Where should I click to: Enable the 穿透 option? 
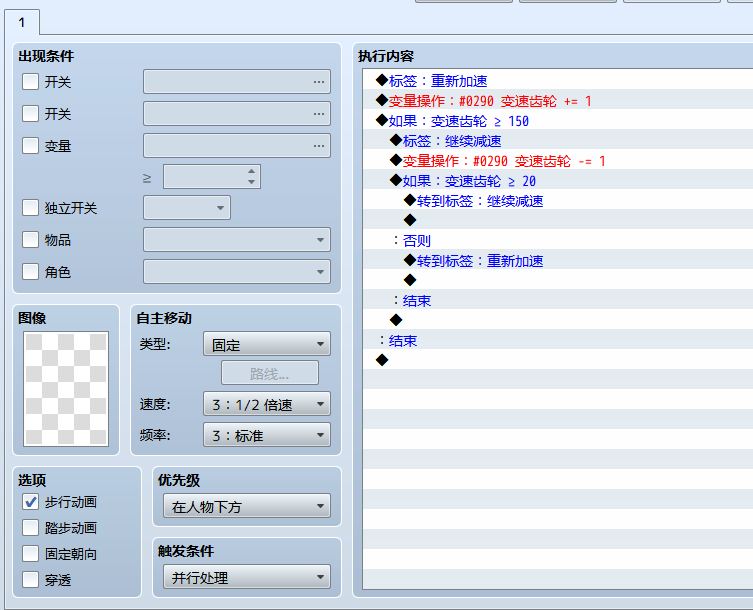(30, 579)
